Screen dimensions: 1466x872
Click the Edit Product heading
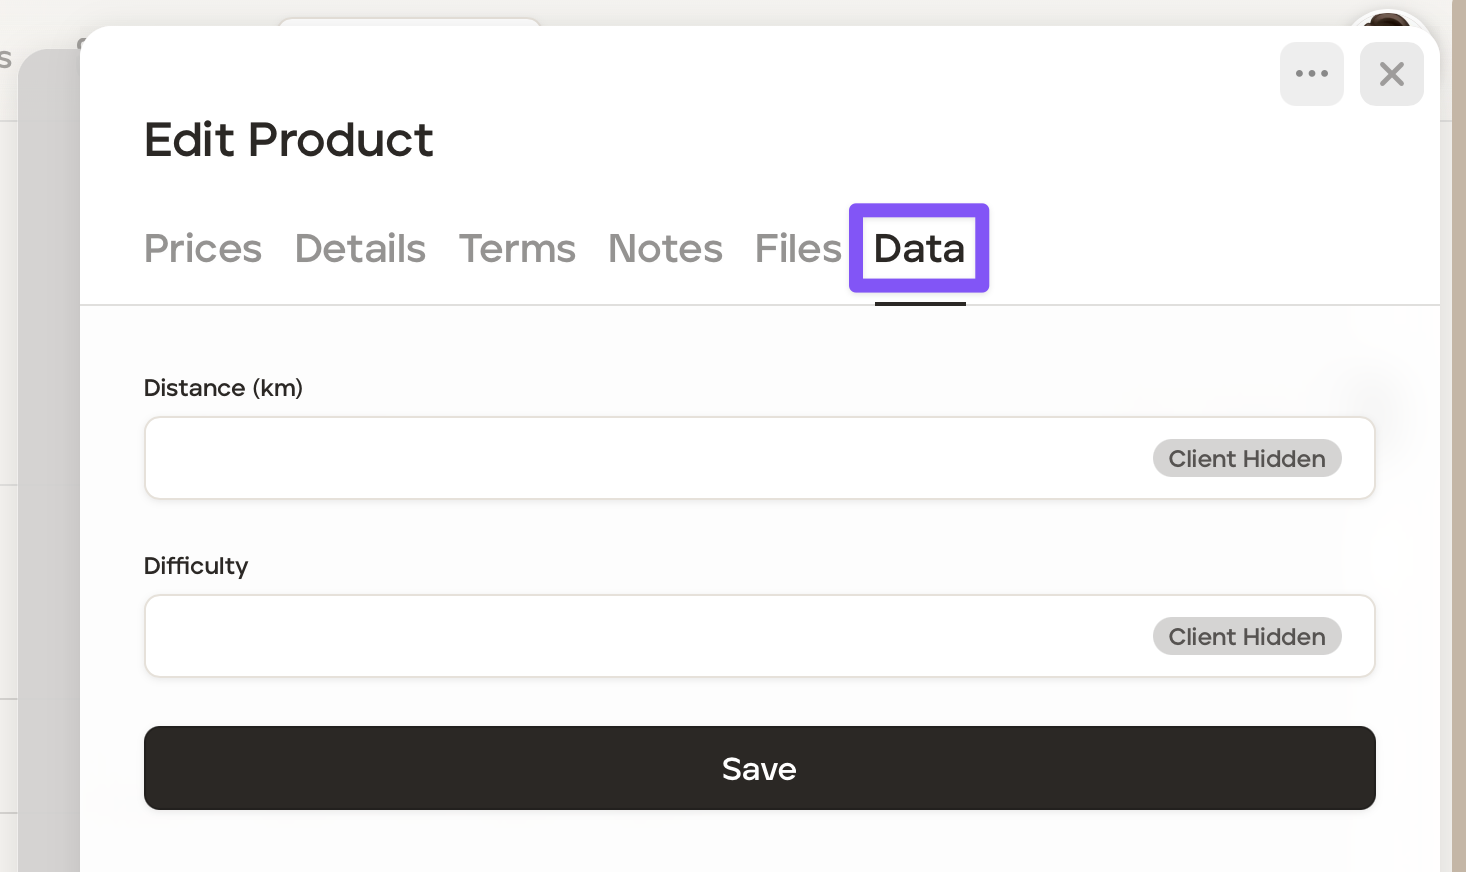pos(289,140)
